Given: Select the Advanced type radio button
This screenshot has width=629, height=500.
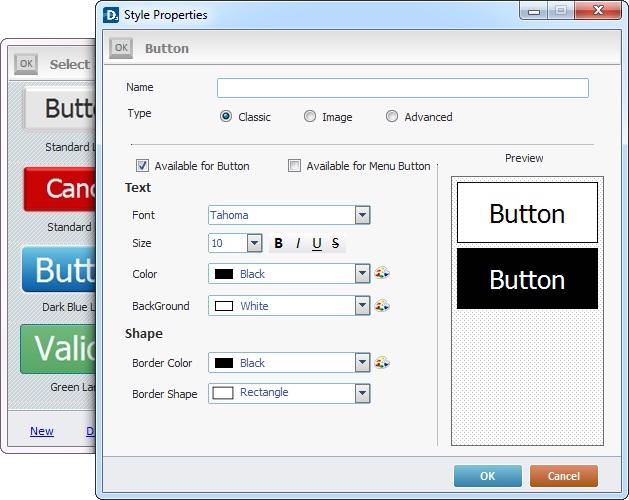Looking at the screenshot, I should tap(392, 116).
